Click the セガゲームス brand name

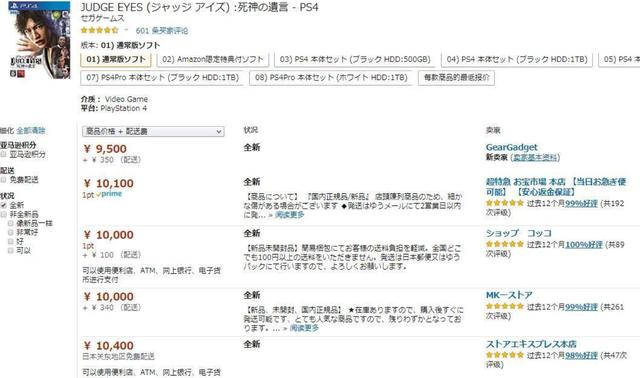pos(102,18)
